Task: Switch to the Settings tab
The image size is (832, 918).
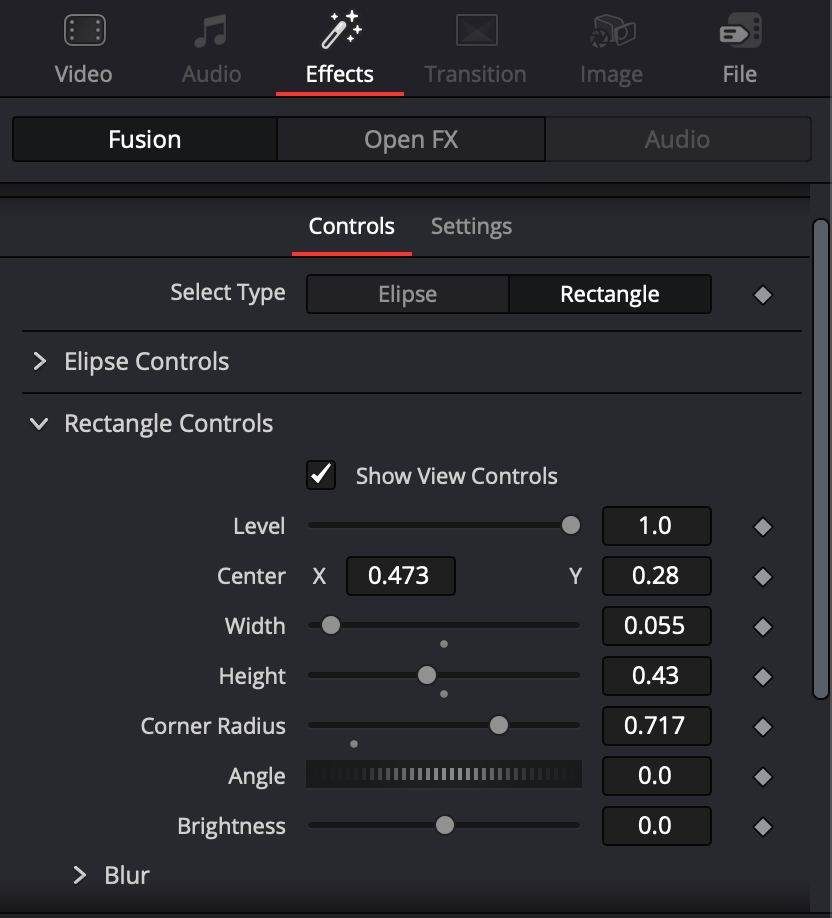Action: pyautogui.click(x=471, y=227)
